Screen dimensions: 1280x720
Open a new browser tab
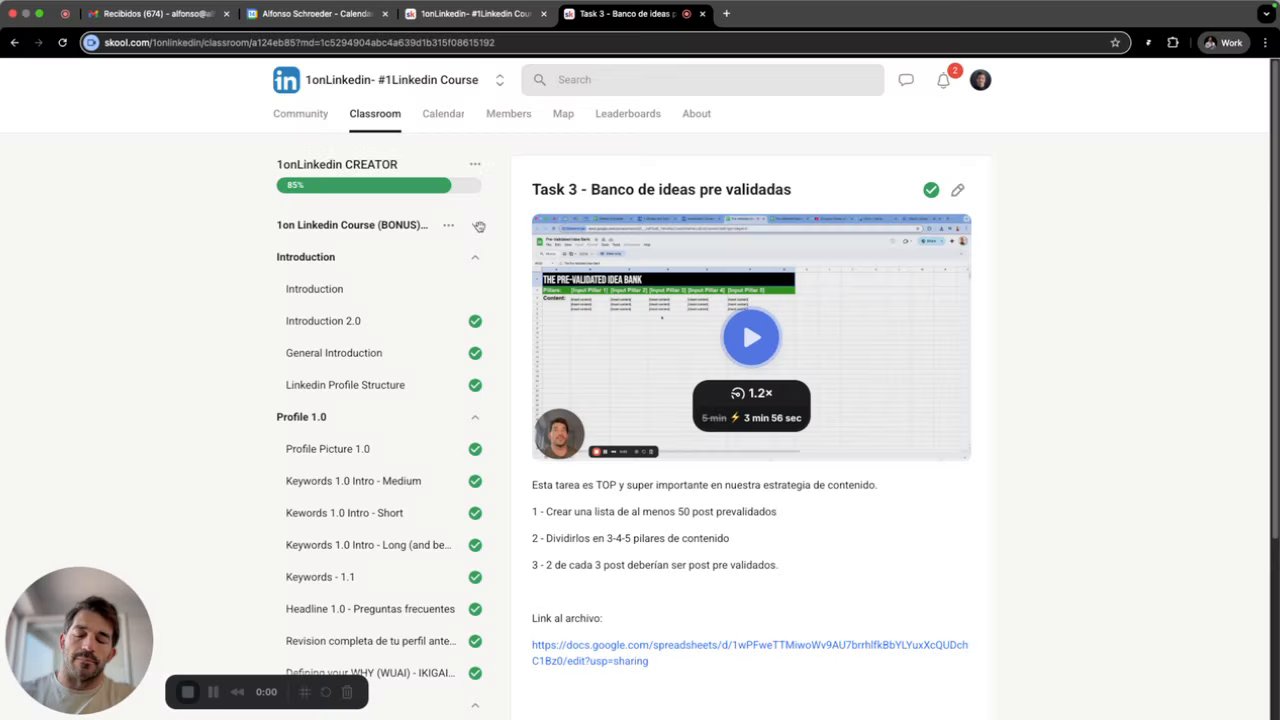pos(726,14)
